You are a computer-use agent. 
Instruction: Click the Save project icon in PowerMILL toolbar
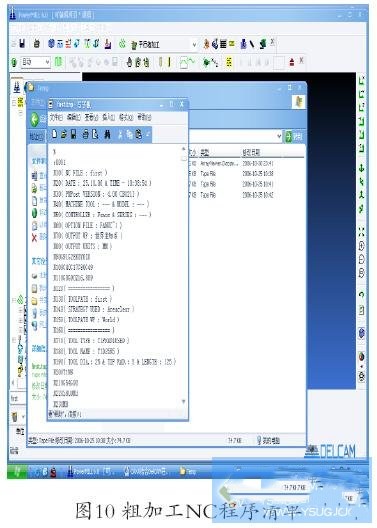coord(22,43)
